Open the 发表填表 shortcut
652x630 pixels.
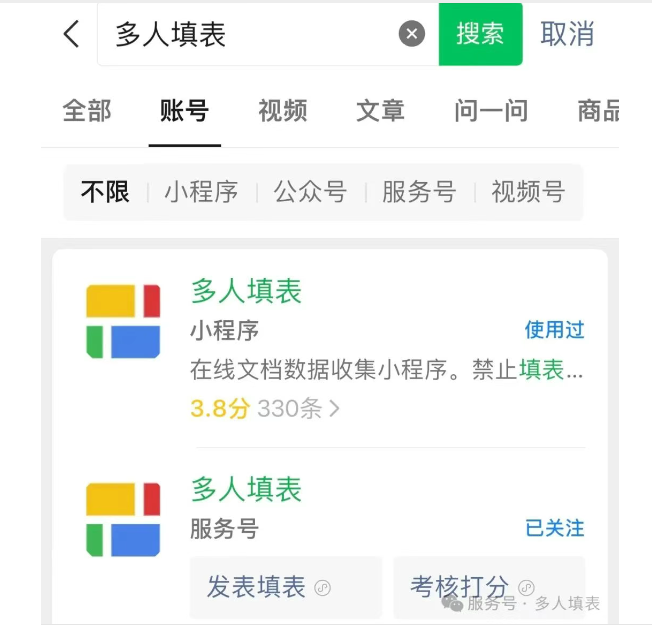pos(286,587)
